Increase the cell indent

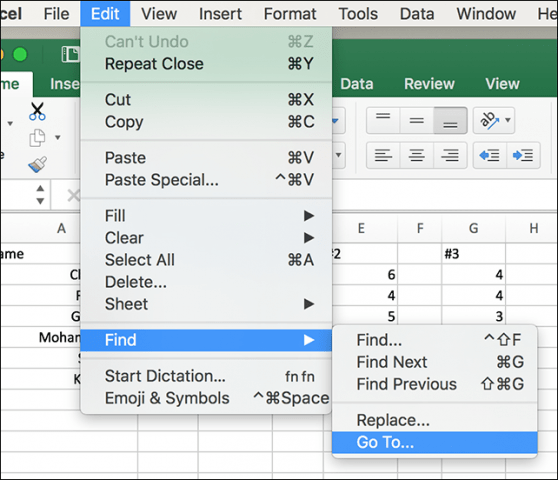tap(523, 155)
